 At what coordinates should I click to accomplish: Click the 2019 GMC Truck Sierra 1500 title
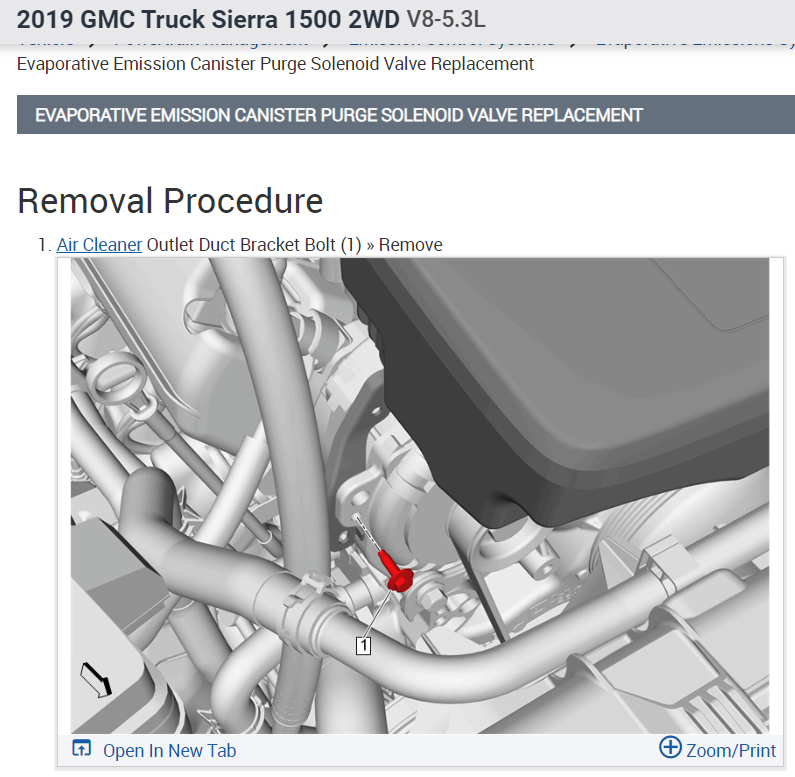[x=208, y=19]
